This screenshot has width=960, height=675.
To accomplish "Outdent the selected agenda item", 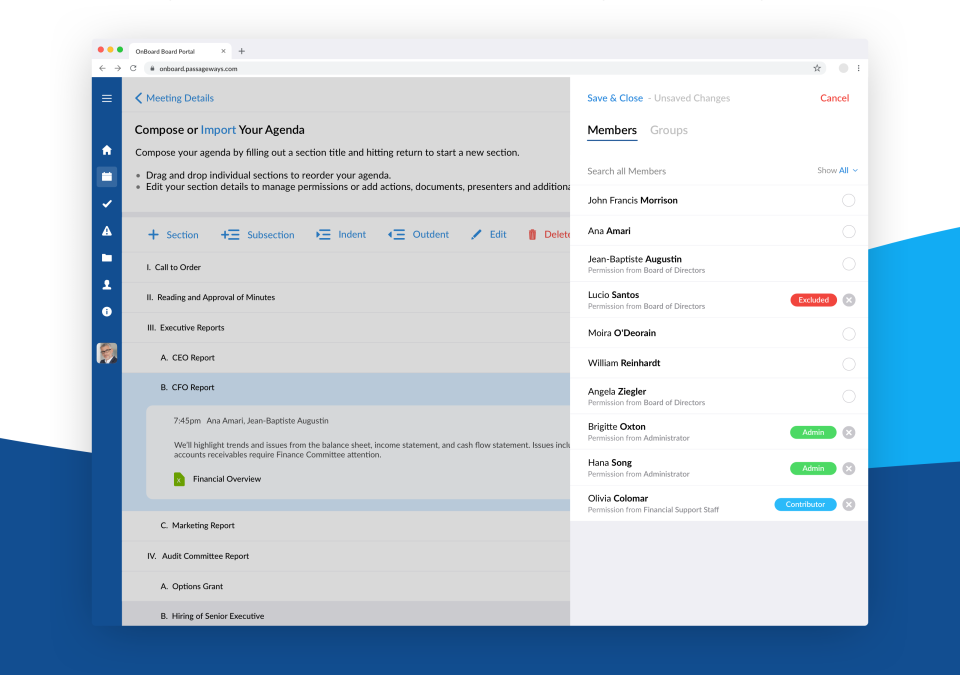I will pyautogui.click(x=418, y=235).
